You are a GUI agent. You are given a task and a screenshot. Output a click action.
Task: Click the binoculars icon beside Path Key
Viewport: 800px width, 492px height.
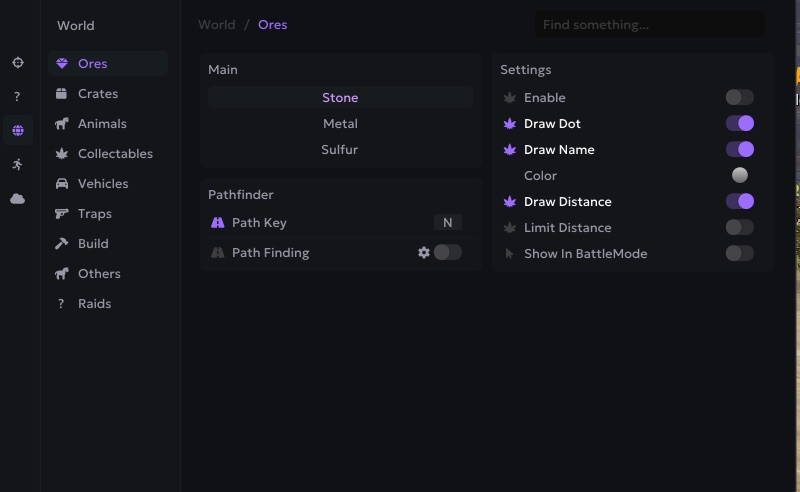tap(218, 223)
